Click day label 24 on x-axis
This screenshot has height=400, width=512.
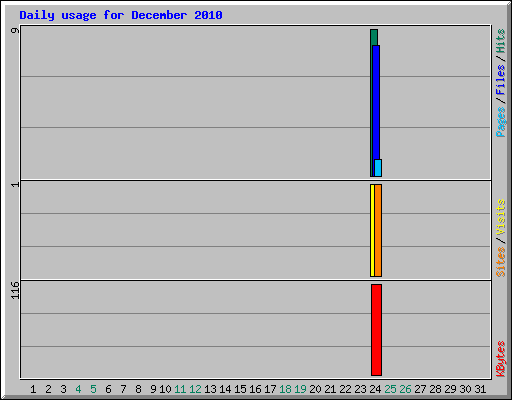pyautogui.click(x=375, y=389)
